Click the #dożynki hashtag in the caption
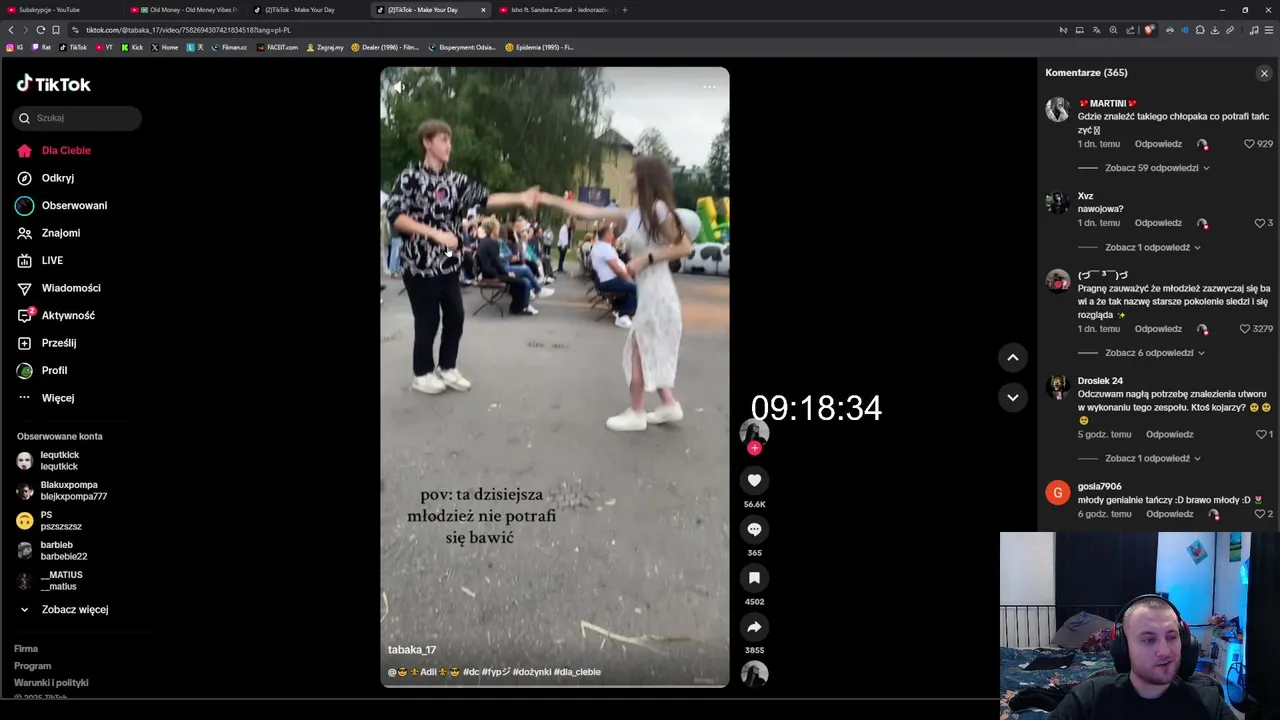 pos(531,672)
